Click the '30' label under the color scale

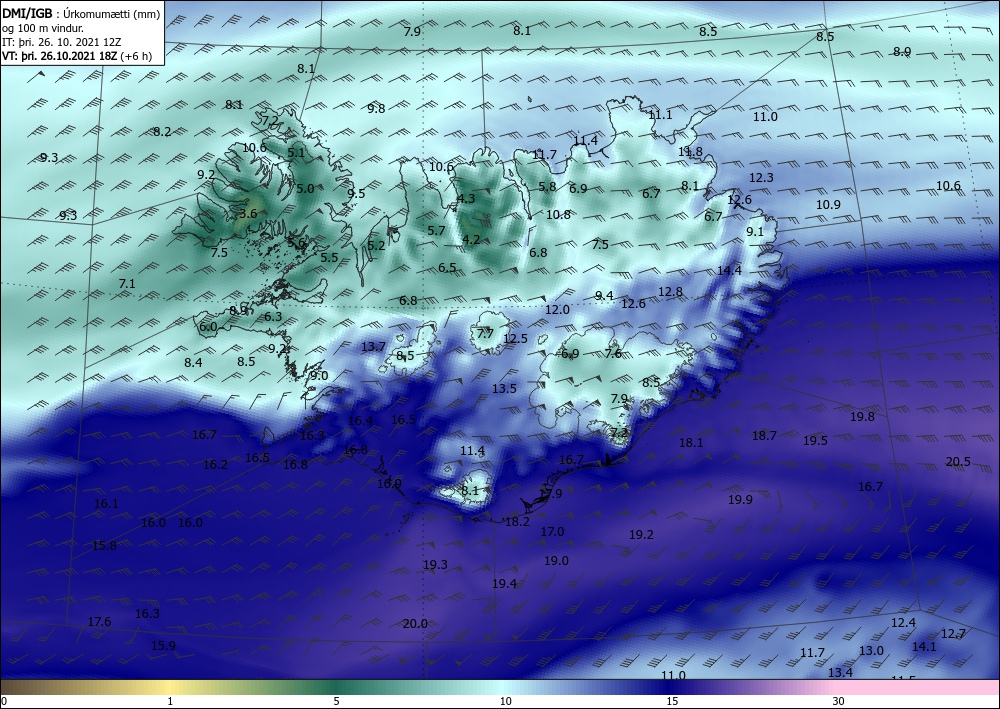(839, 701)
